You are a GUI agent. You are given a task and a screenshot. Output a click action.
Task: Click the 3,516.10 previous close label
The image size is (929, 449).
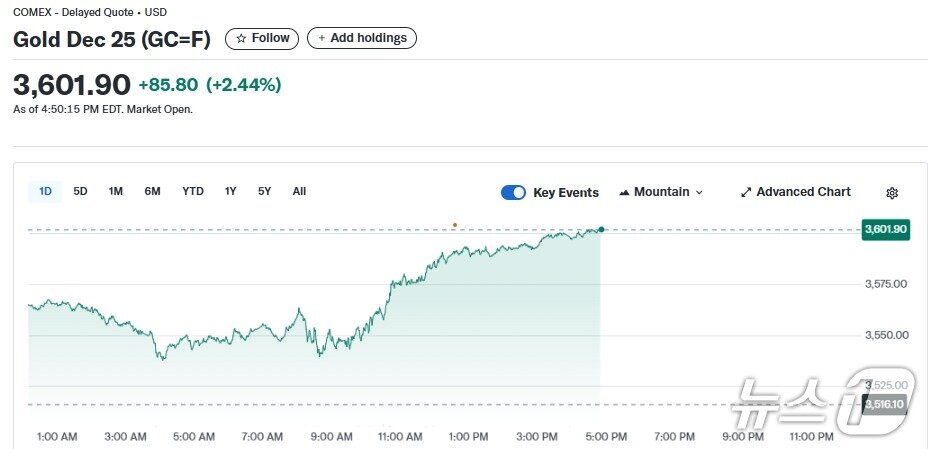(x=885, y=404)
